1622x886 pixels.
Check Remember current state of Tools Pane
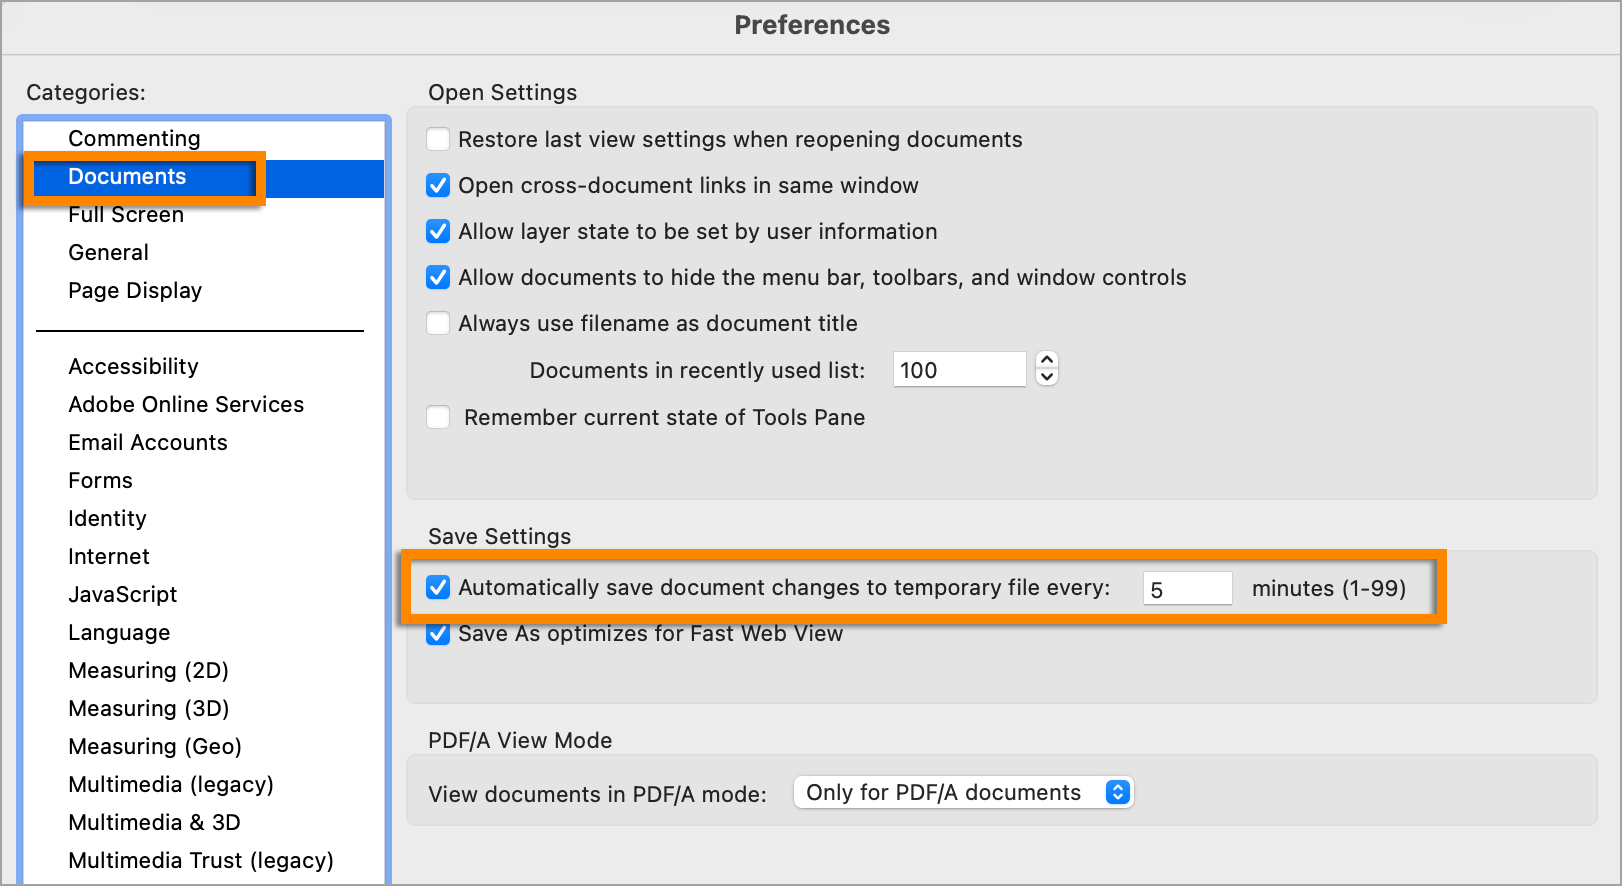coord(438,417)
